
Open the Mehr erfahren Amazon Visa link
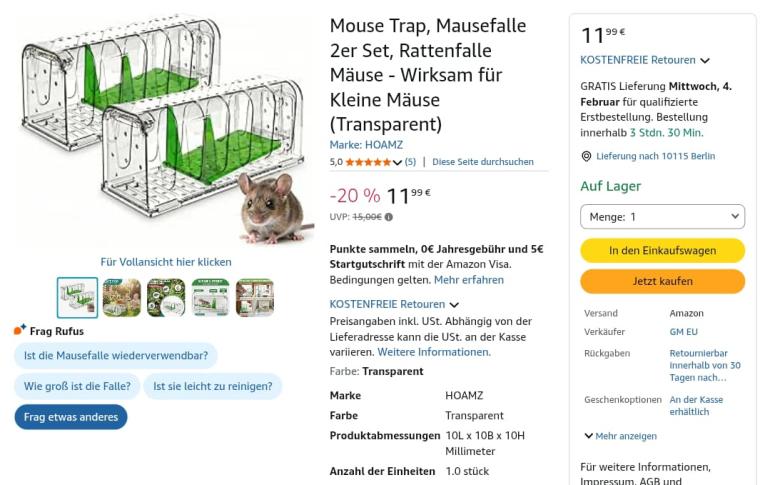tap(468, 280)
